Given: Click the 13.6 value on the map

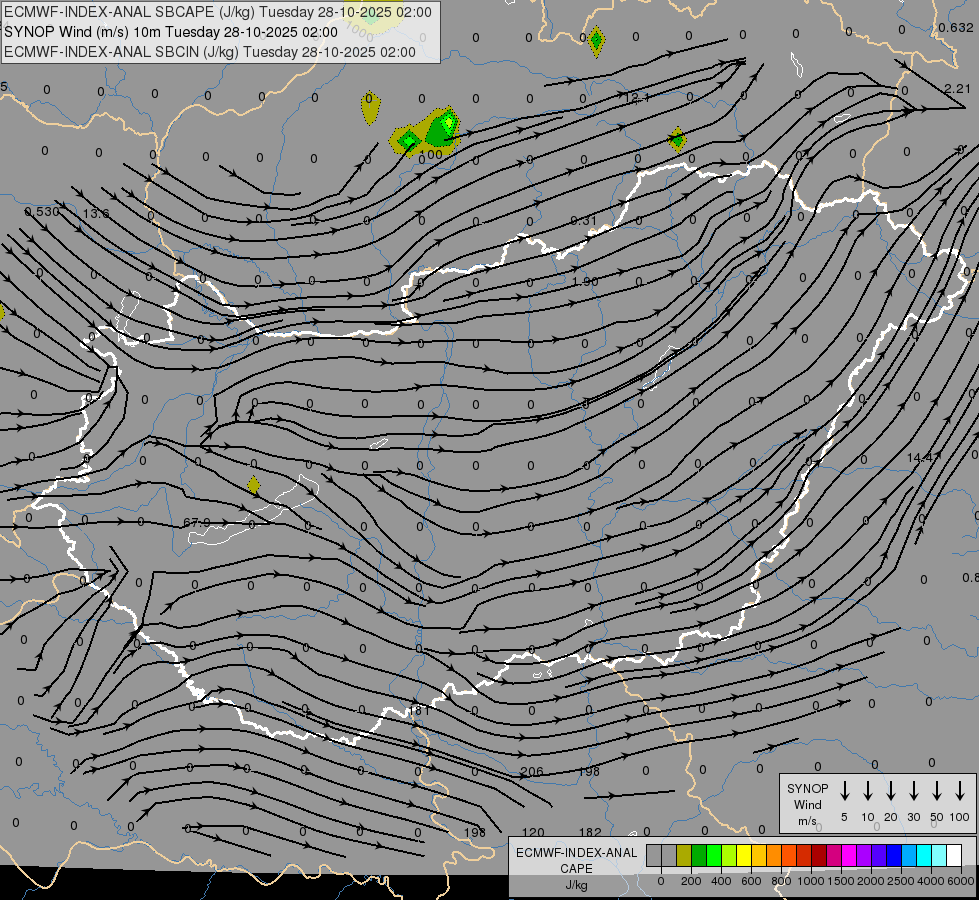Looking at the screenshot, I should pos(96,214).
